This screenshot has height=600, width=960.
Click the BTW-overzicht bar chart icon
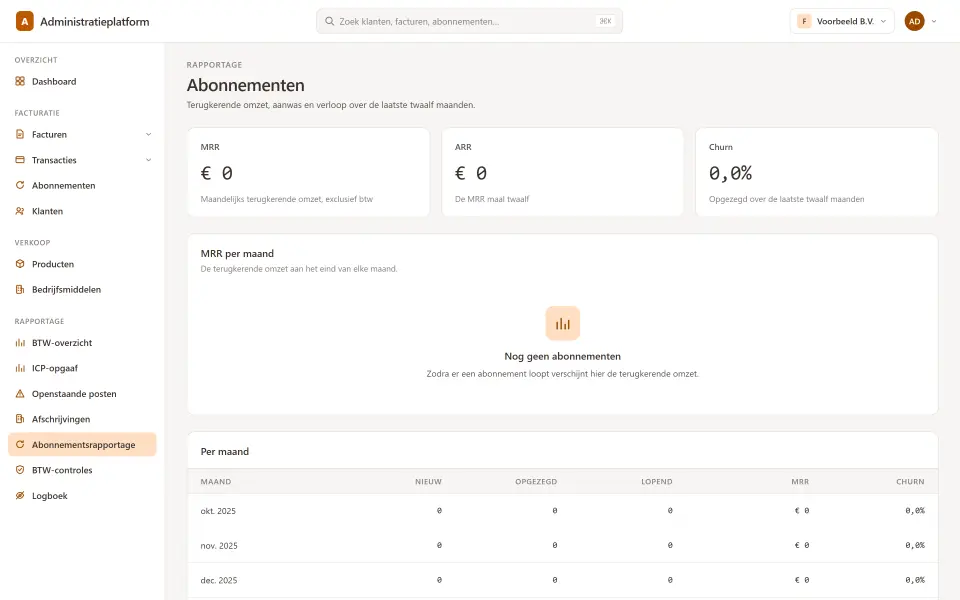pyautogui.click(x=20, y=343)
